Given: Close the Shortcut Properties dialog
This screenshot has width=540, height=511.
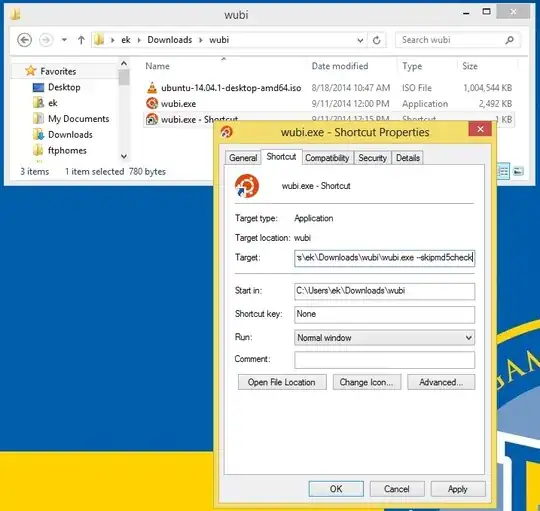Looking at the screenshot, I should point(480,129).
